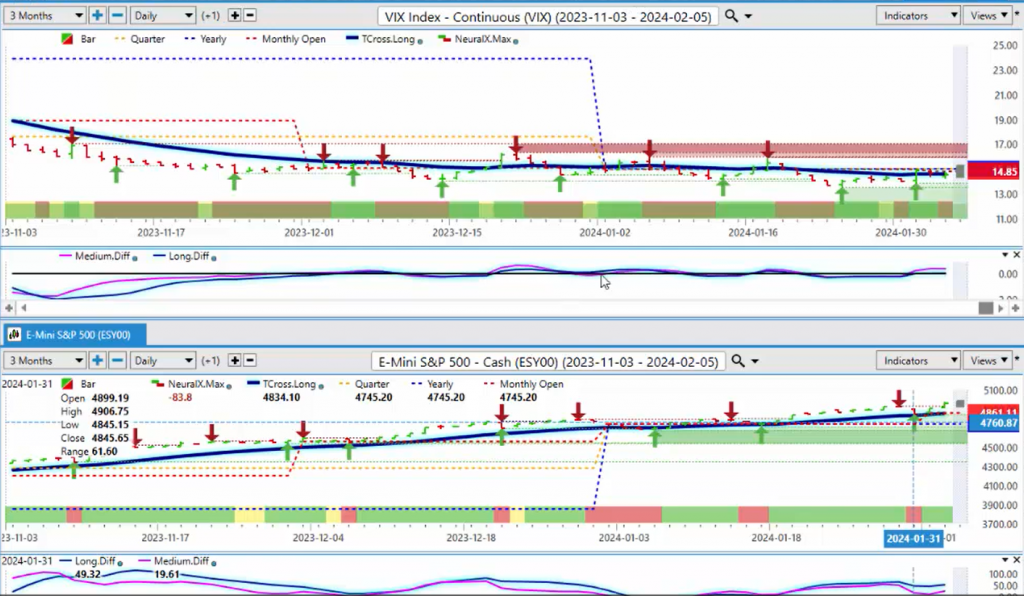The image size is (1024, 596).
Task: Toggle Monthly Open line in VIX legend
Action: 285,39
